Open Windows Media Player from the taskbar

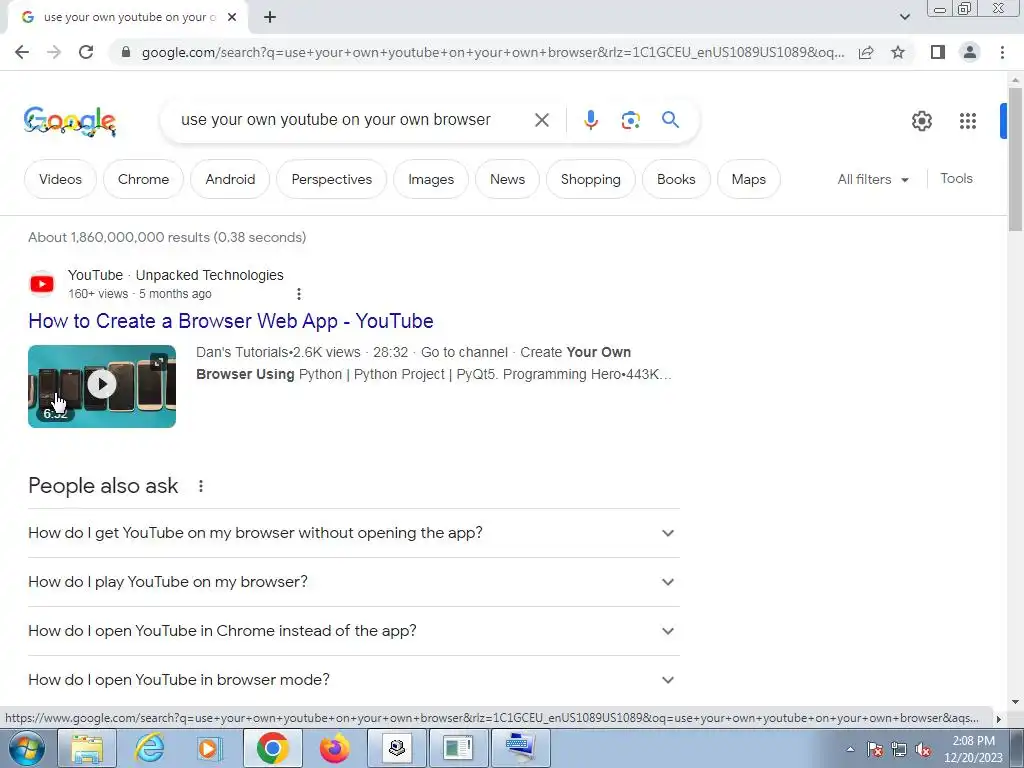[x=210, y=748]
